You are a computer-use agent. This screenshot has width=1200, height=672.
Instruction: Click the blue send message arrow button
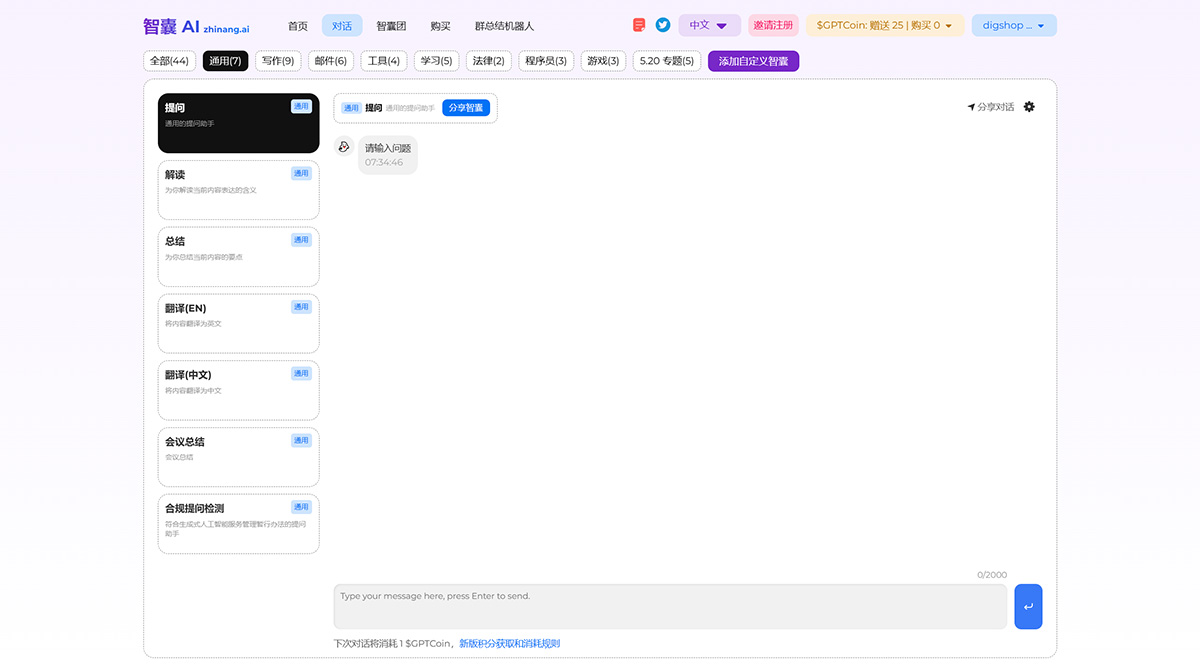pyautogui.click(x=1028, y=606)
